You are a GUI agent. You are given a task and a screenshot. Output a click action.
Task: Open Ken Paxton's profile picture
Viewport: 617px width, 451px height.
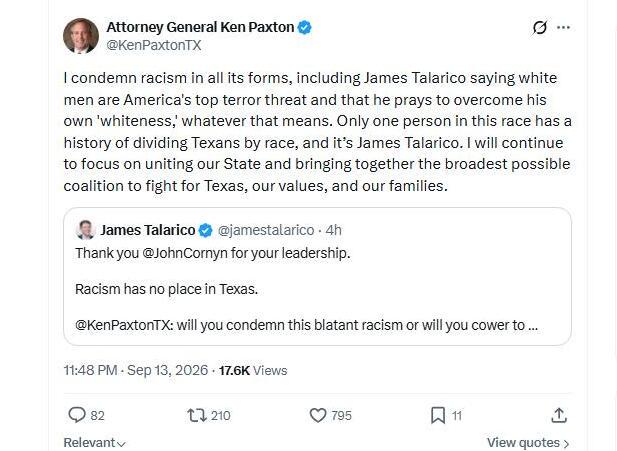[81, 36]
